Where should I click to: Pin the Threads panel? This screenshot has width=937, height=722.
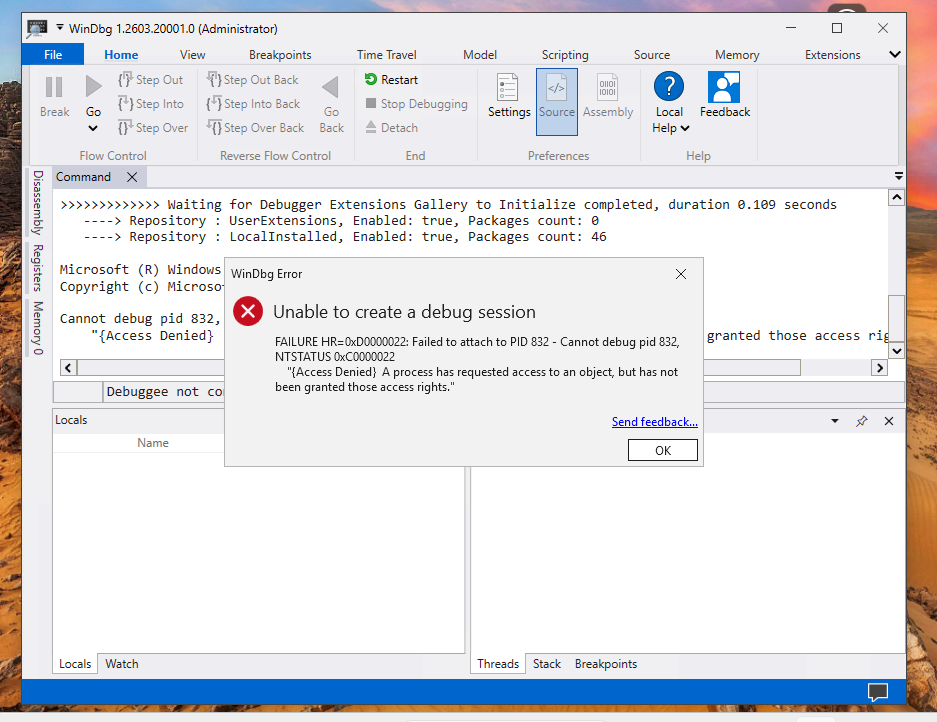(861, 421)
